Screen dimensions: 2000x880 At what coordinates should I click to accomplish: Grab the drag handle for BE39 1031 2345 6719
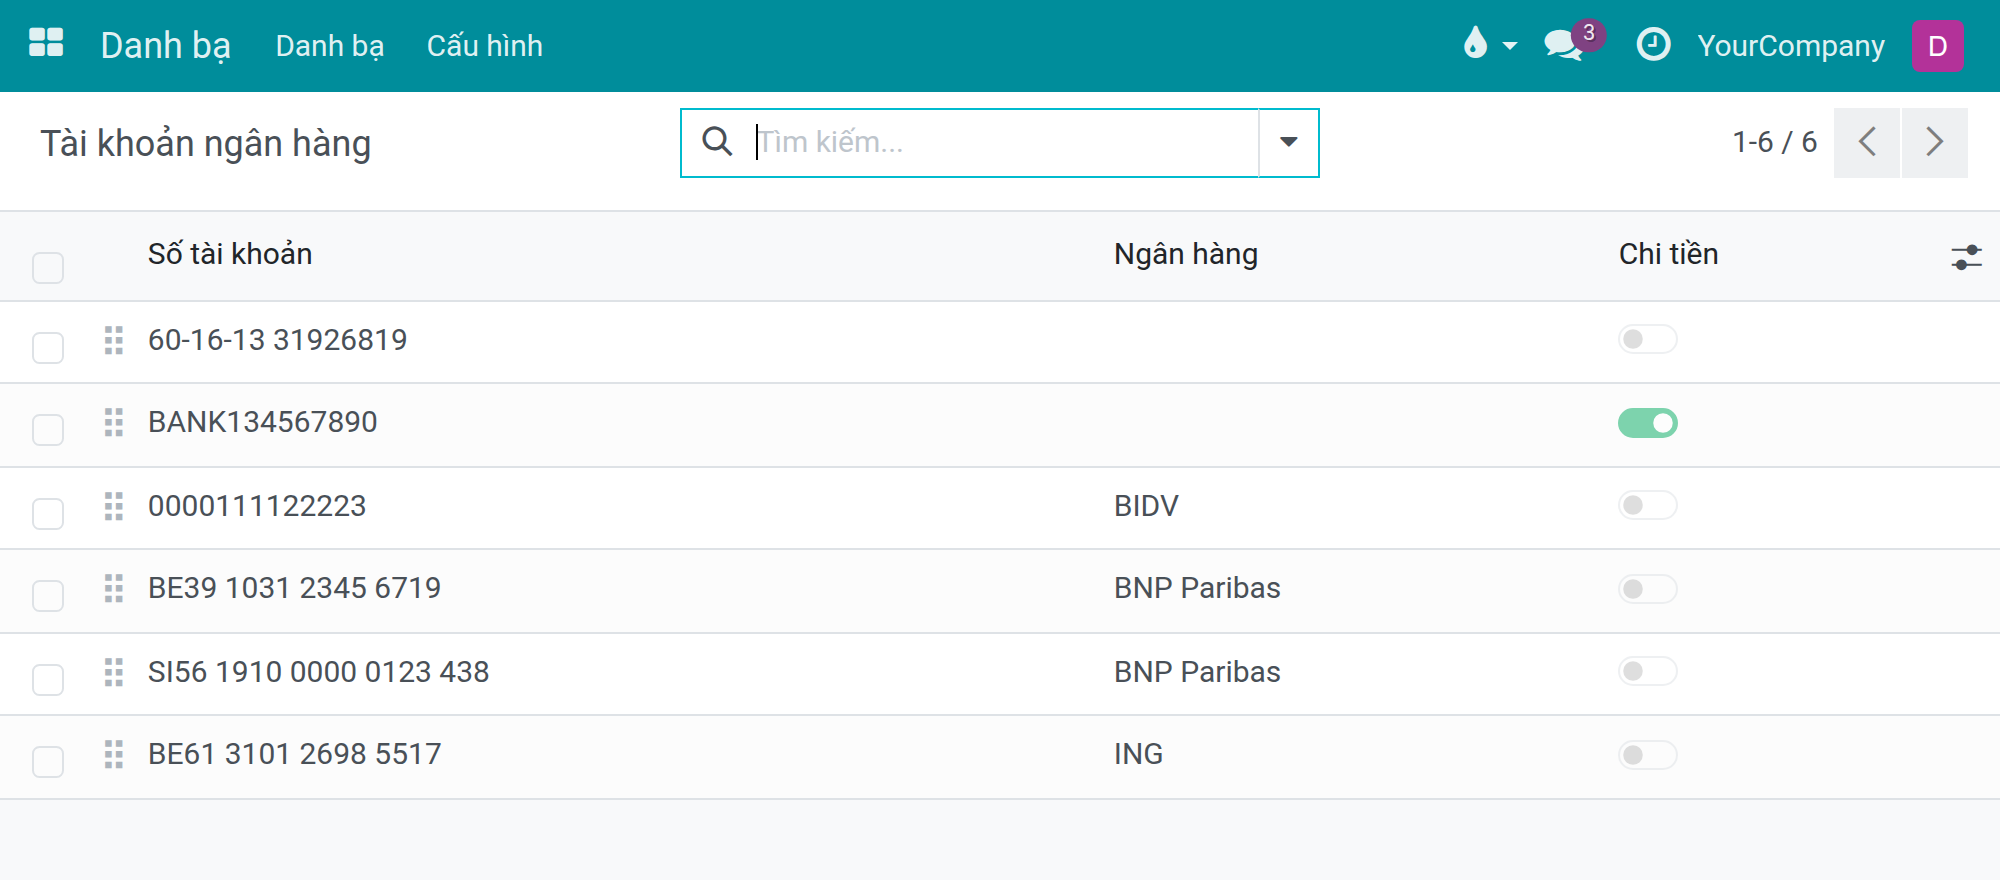point(114,588)
